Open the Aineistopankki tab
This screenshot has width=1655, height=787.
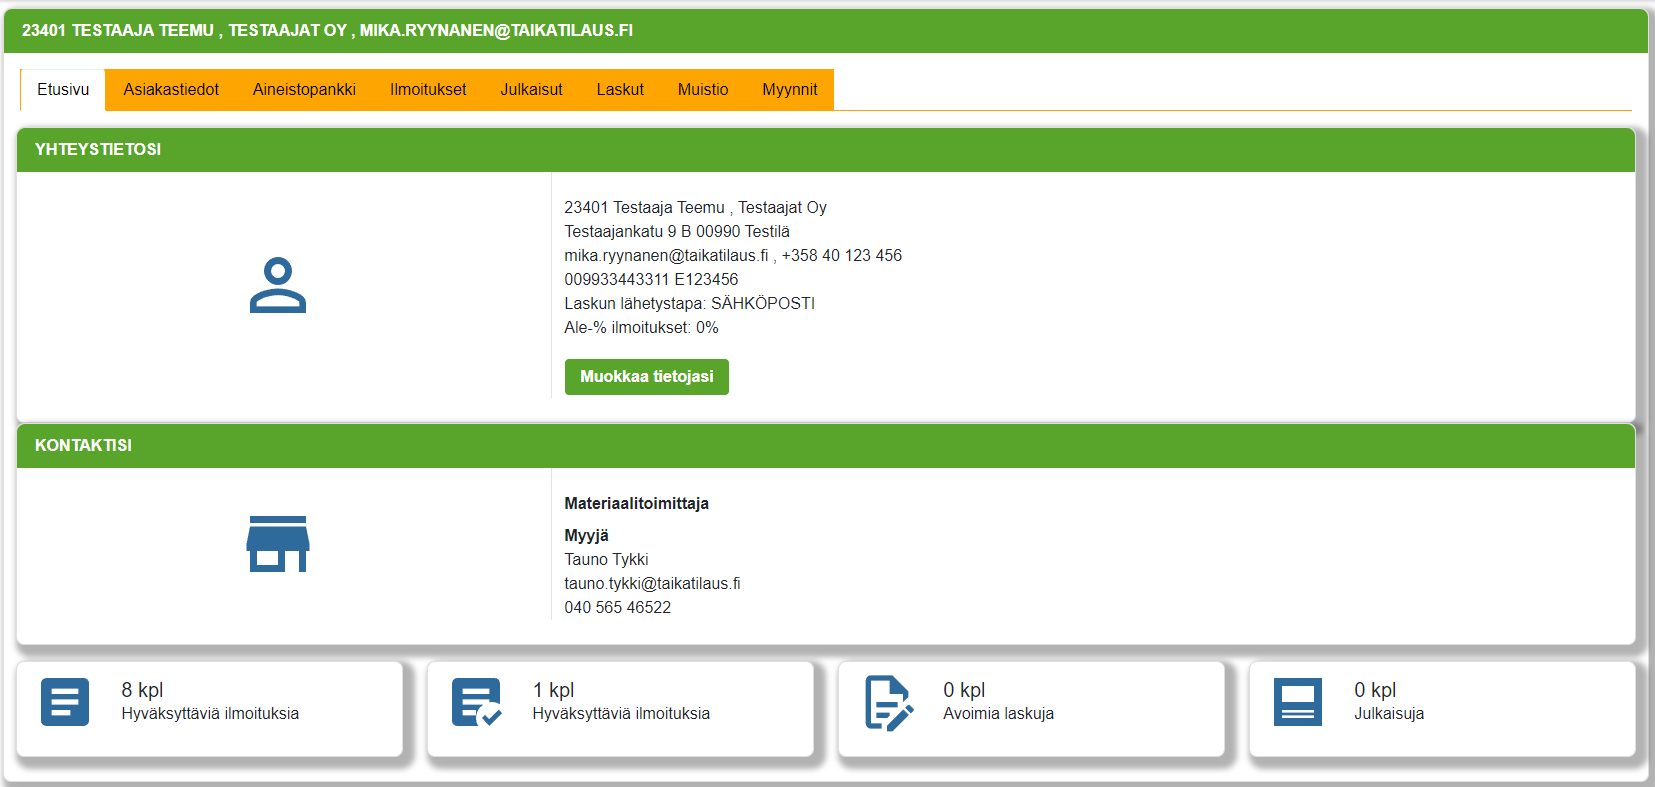(x=304, y=90)
